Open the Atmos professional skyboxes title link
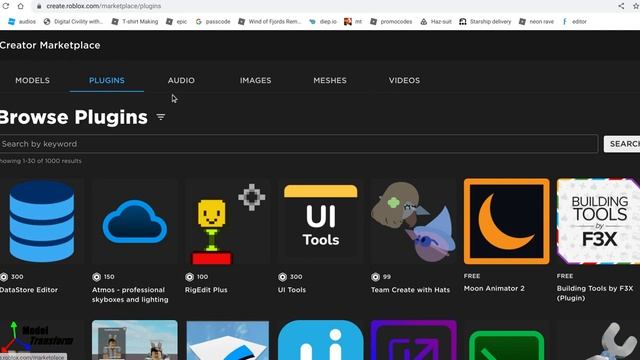 pos(130,295)
